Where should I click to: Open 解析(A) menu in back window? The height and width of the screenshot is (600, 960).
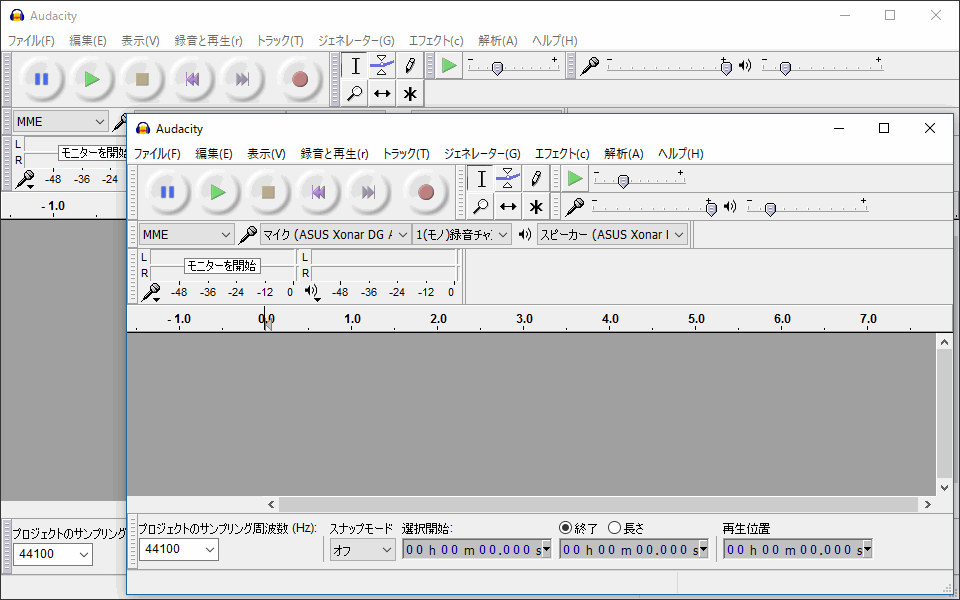(x=498, y=41)
